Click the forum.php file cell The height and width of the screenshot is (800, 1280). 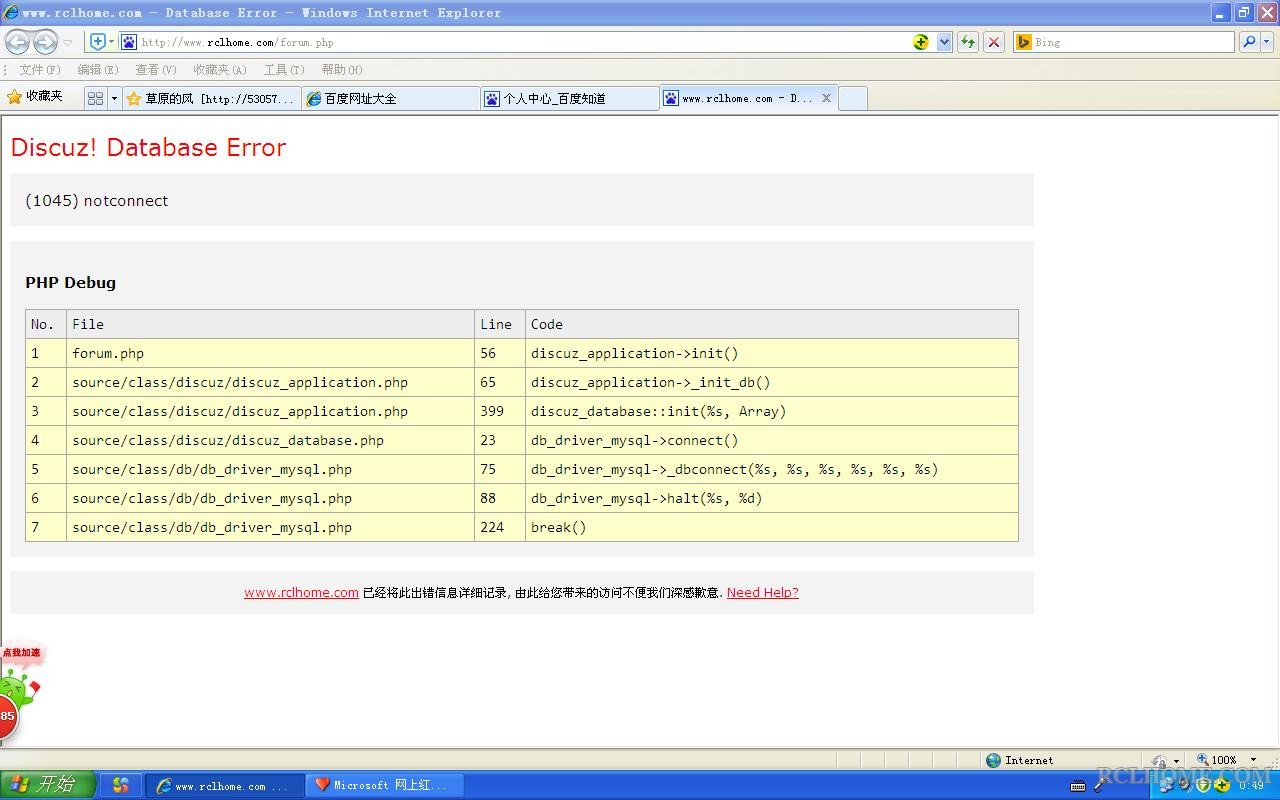[270, 353]
